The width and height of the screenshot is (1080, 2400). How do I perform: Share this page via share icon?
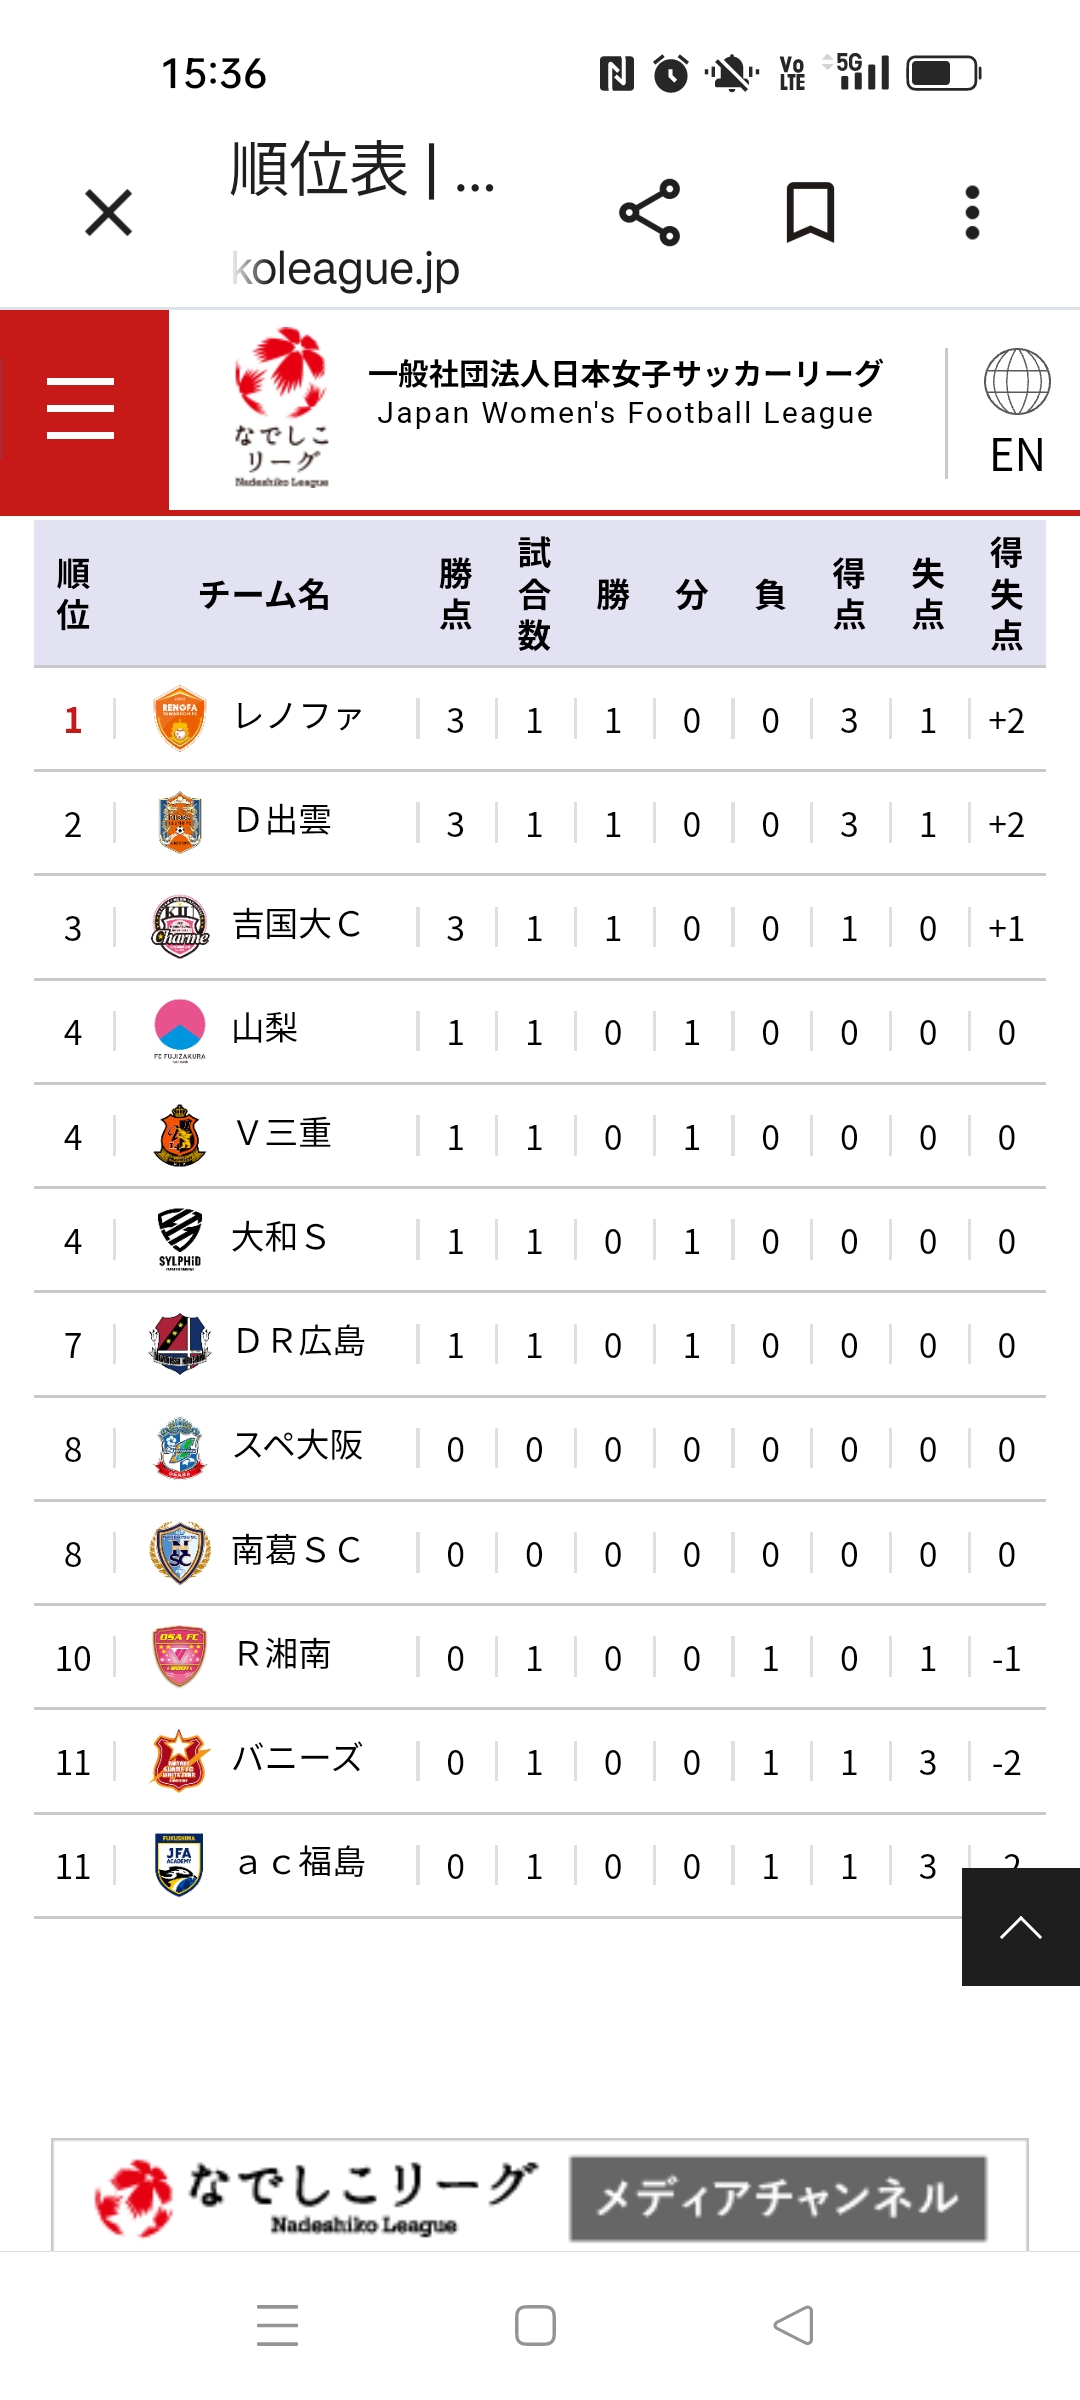[650, 213]
